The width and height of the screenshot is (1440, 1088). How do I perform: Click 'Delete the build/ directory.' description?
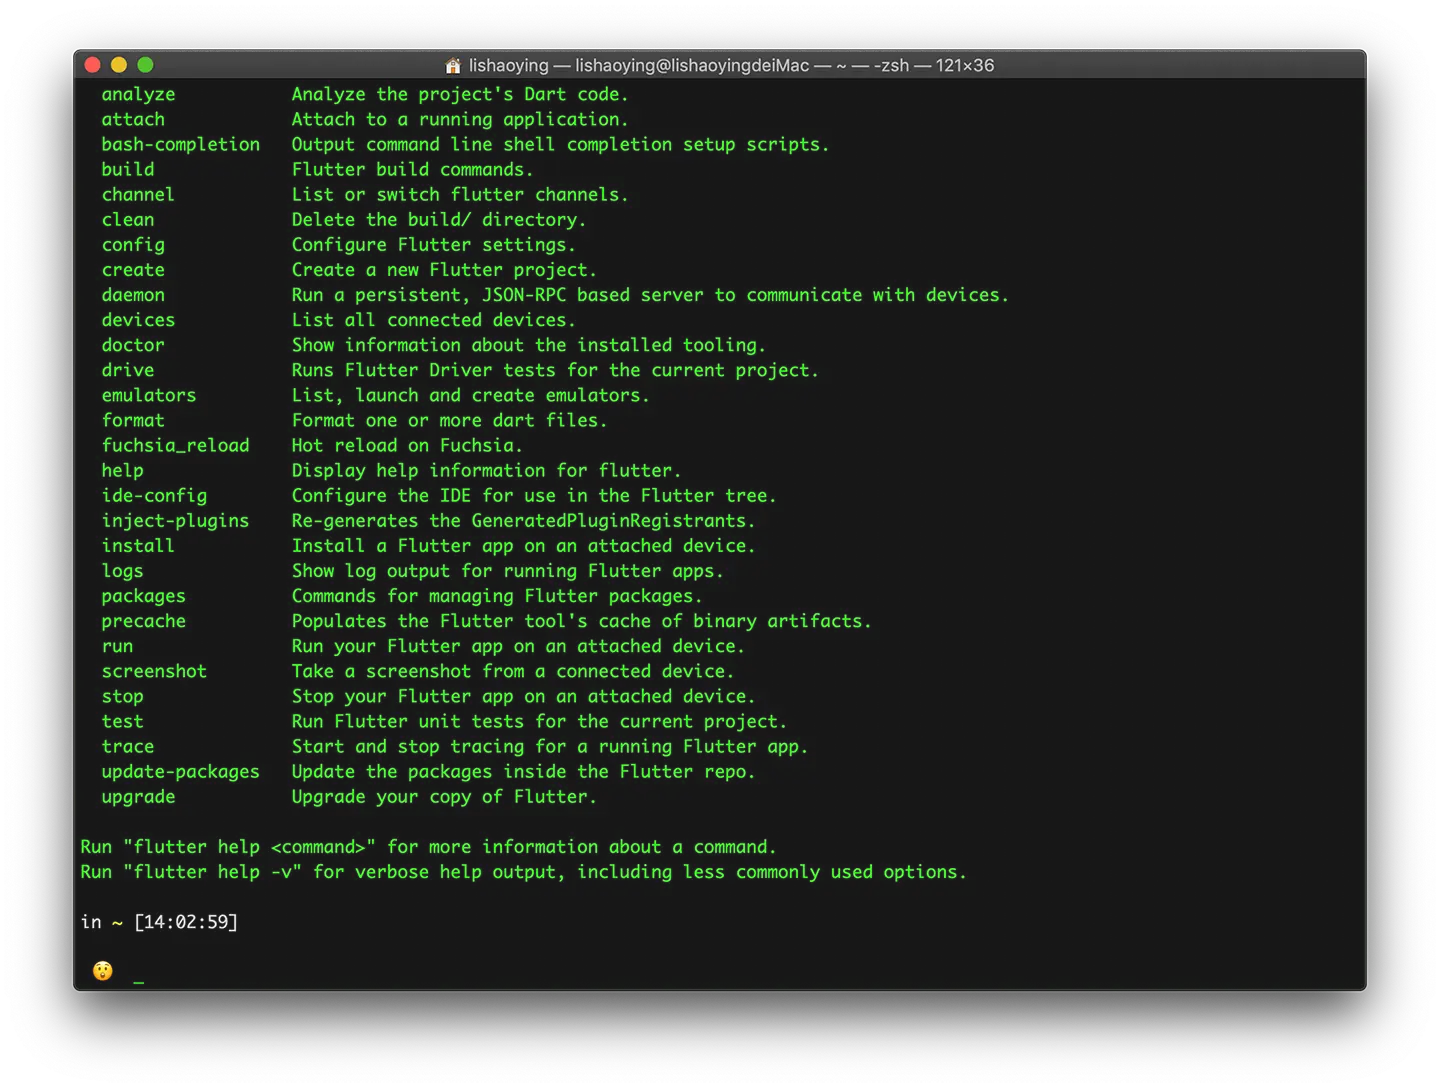(439, 219)
